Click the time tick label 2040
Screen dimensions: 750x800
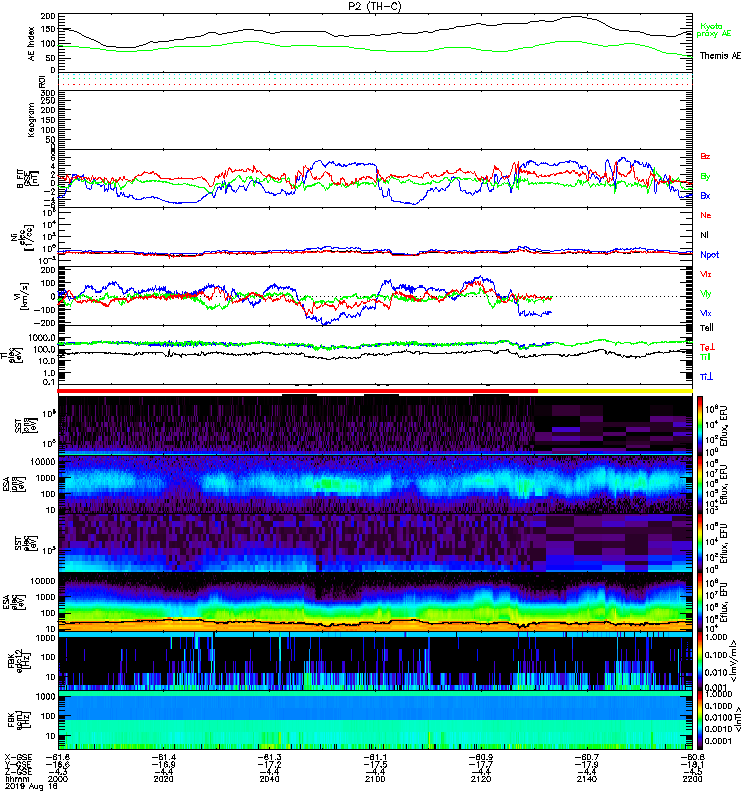269,779
